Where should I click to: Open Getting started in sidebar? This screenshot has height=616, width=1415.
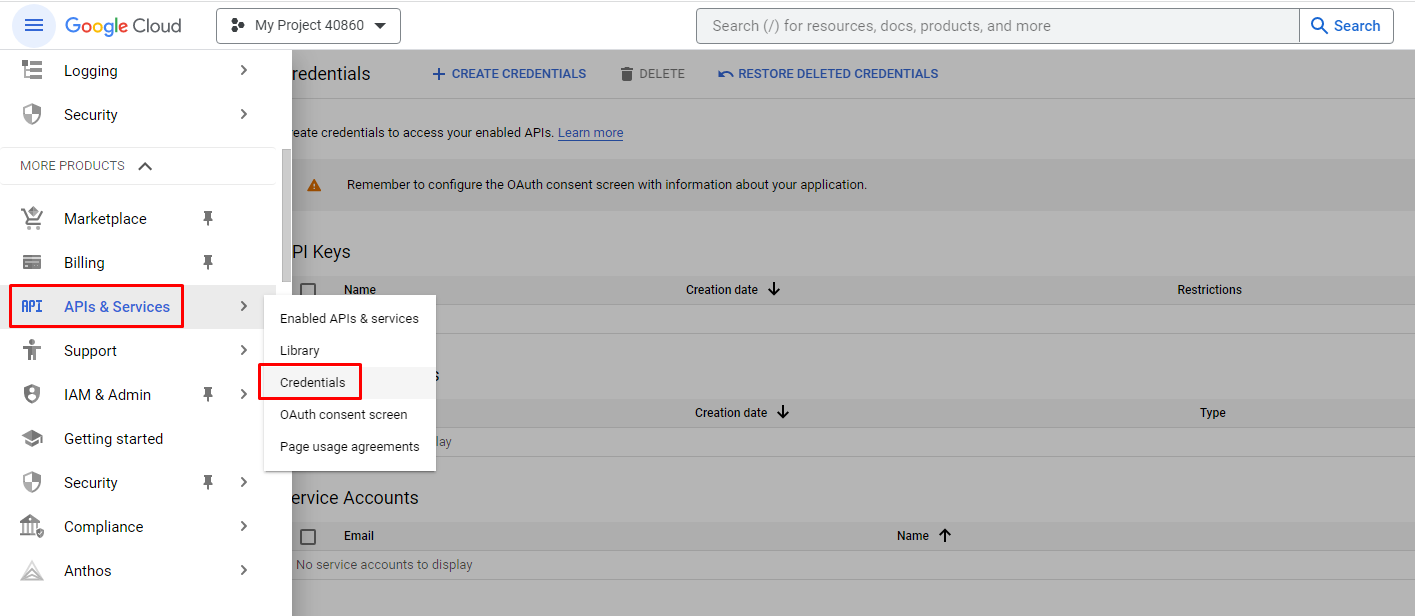click(113, 438)
